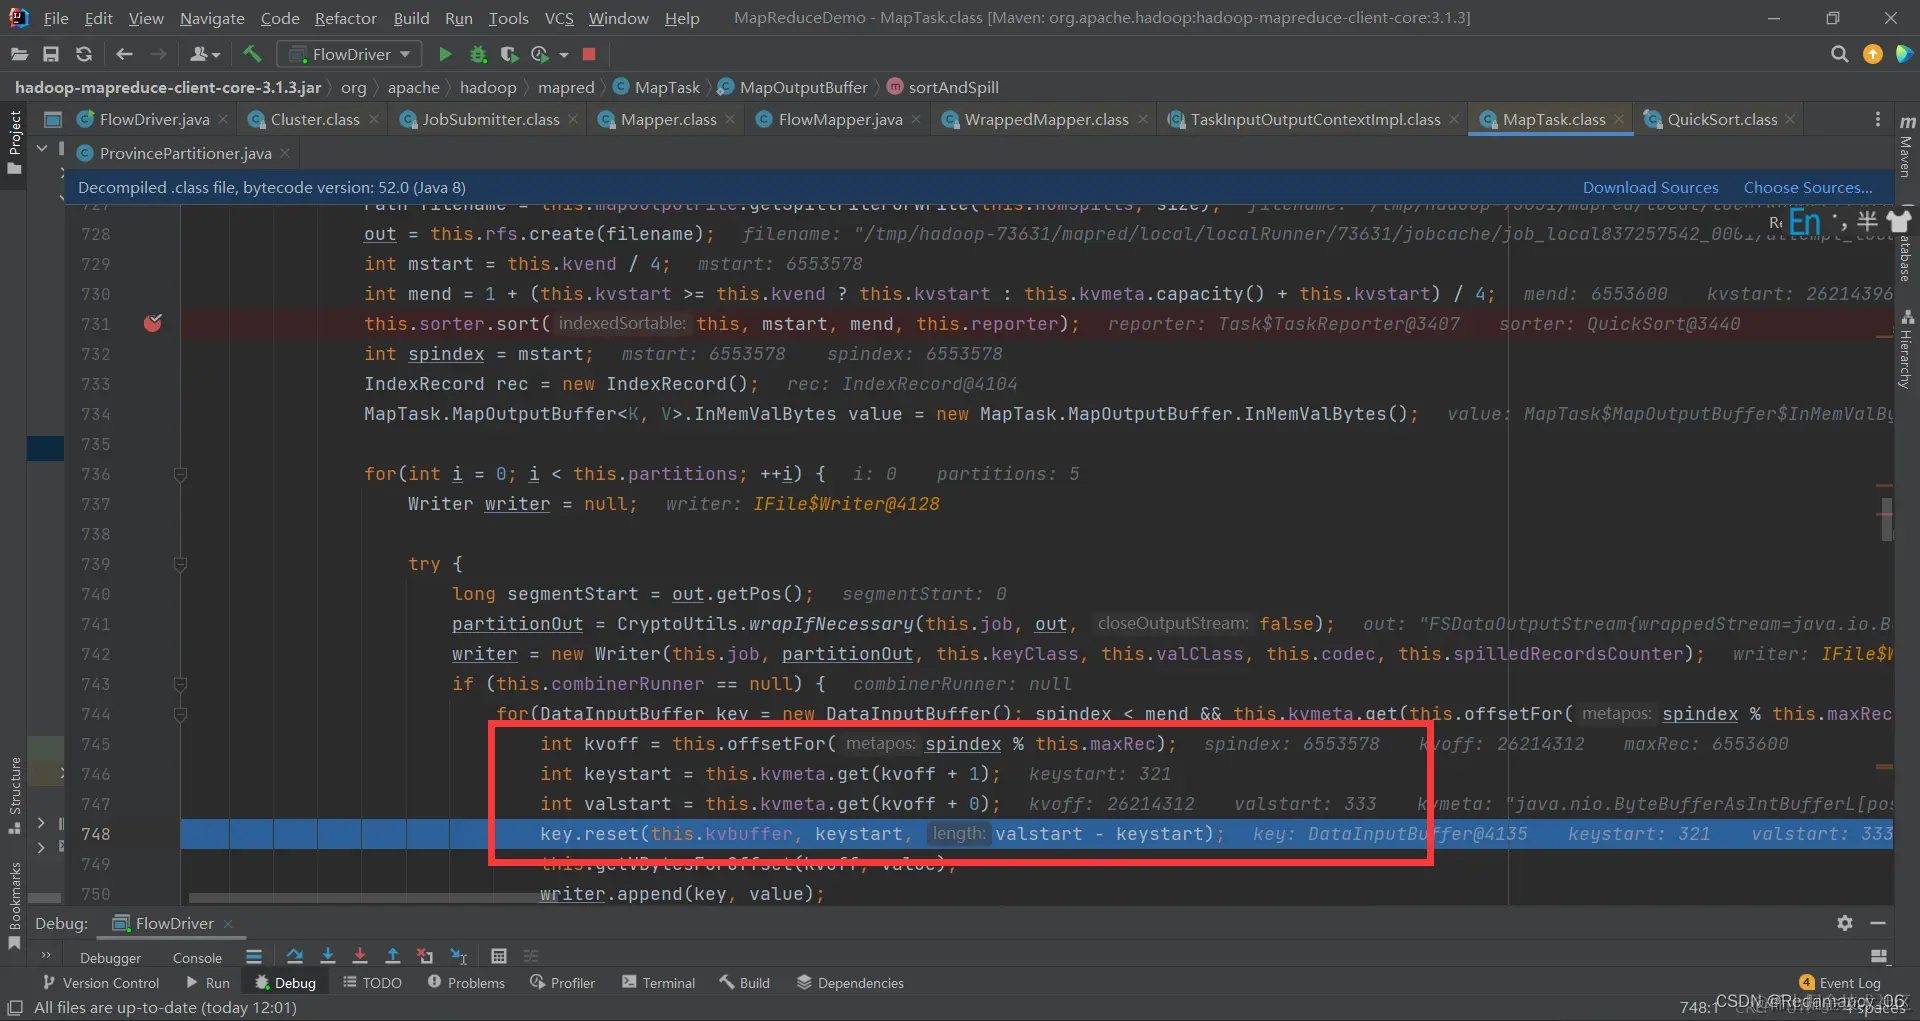Collapse the try block at line 739
This screenshot has width=1920, height=1021.
[x=180, y=564]
